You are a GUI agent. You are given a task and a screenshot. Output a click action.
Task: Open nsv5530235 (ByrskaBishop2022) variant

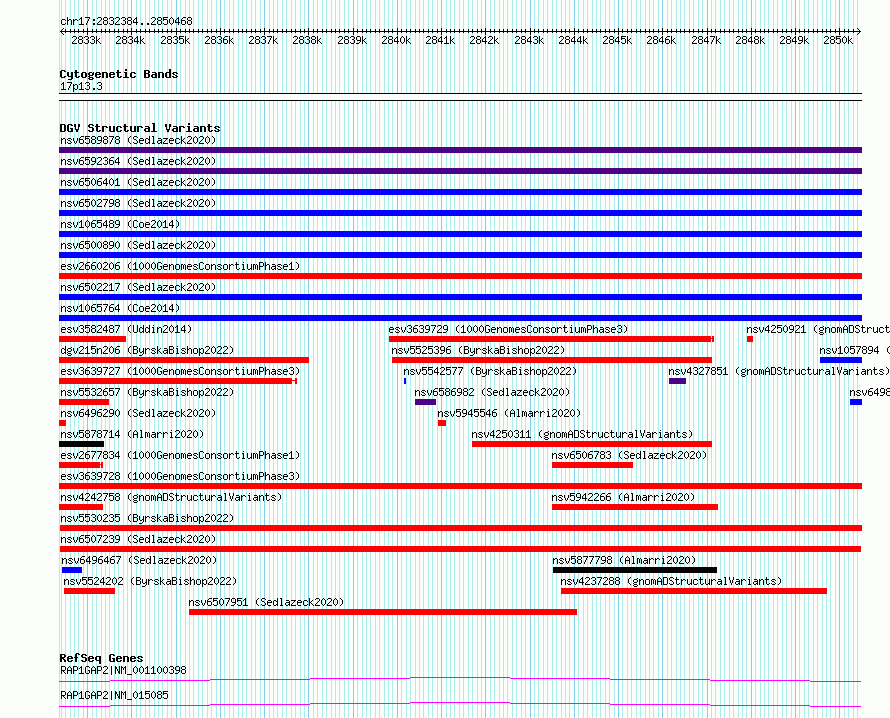[147, 518]
